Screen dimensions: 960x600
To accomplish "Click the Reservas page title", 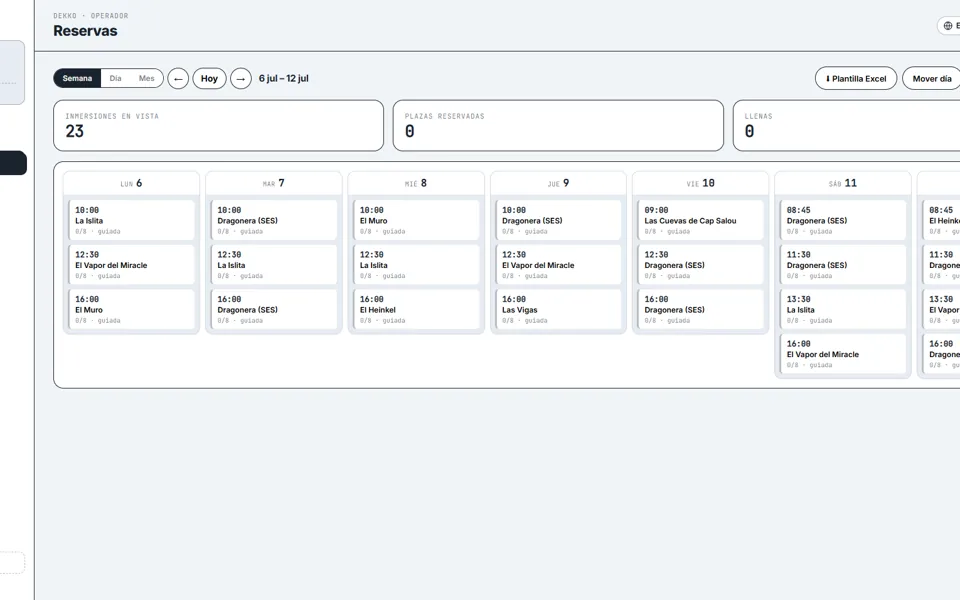I will pos(85,31).
